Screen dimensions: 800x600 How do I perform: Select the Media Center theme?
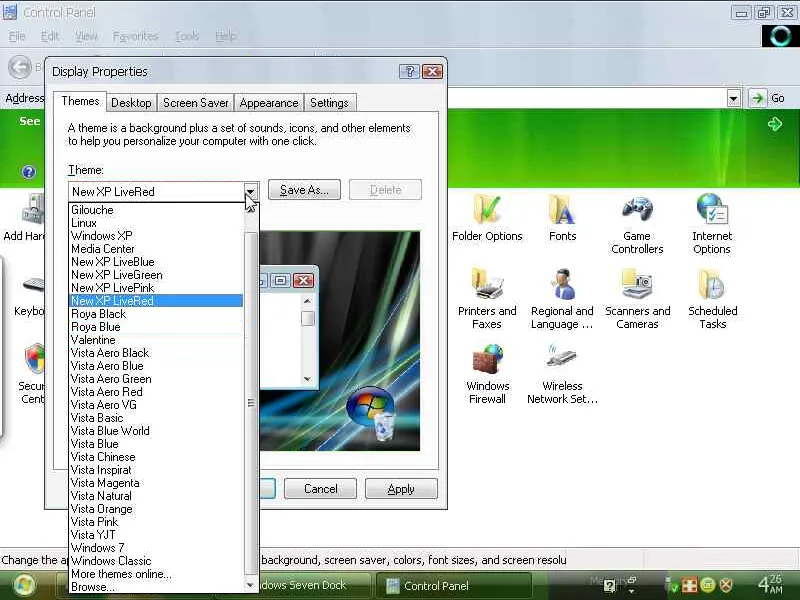[x=156, y=249]
